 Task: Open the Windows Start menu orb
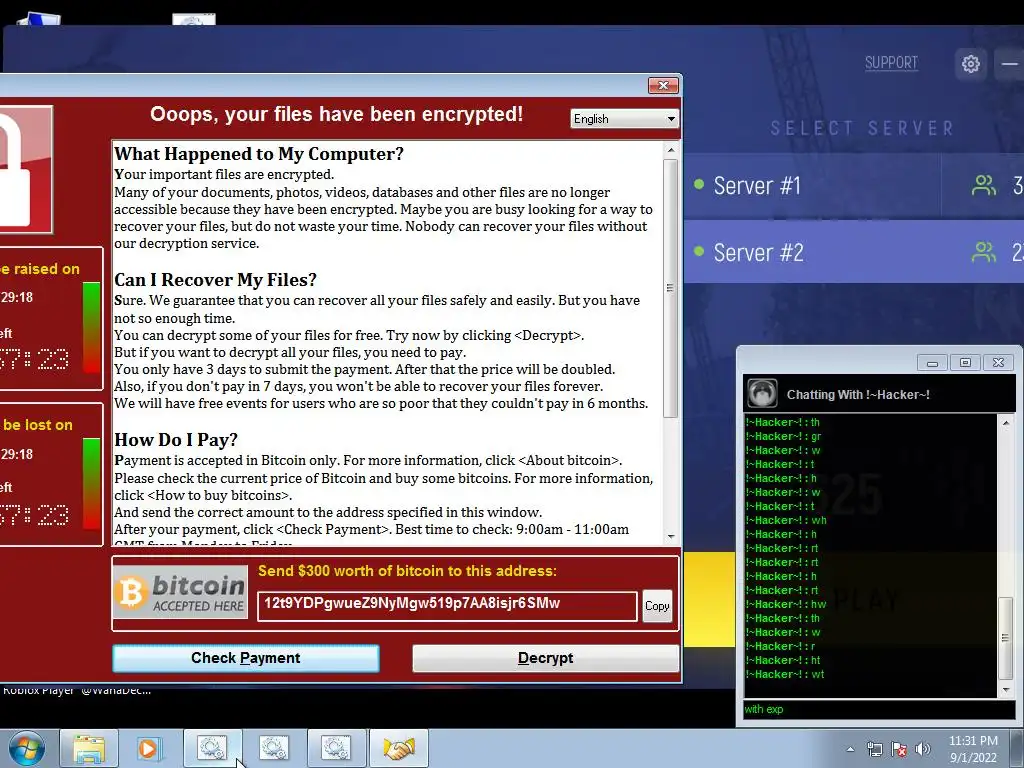pyautogui.click(x=27, y=748)
